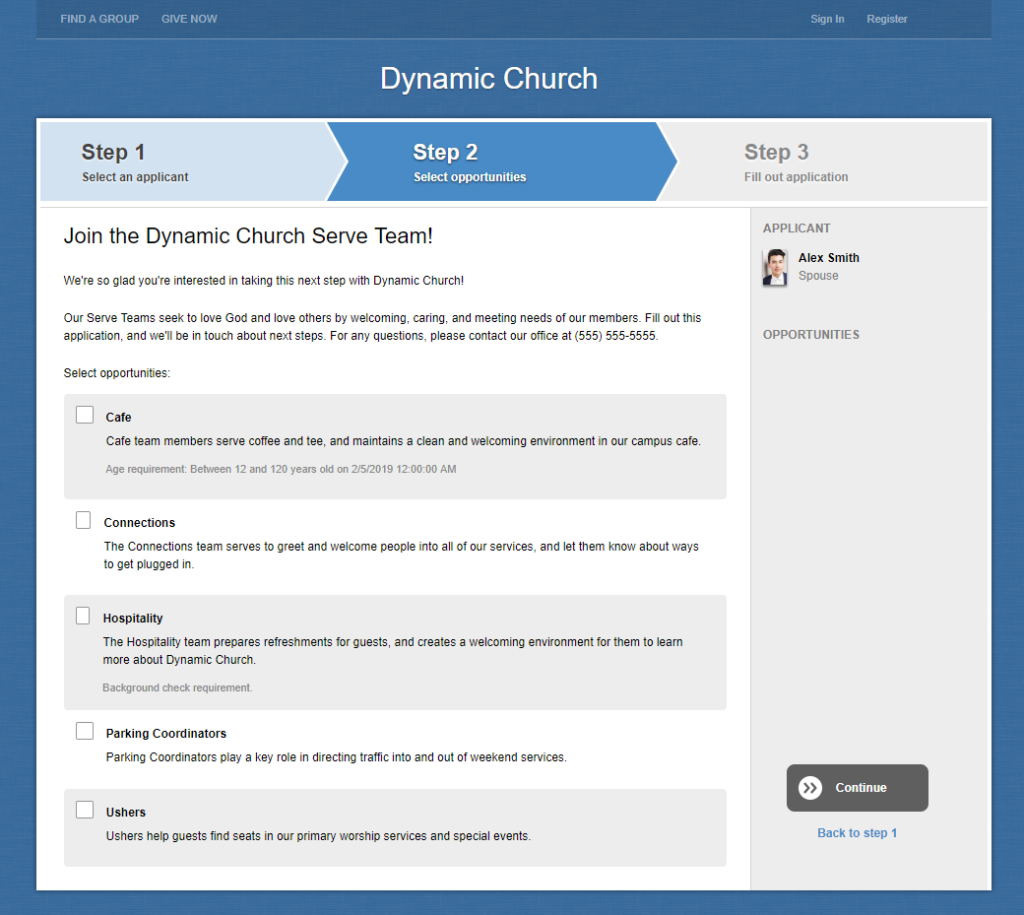Click the Background check requirement note
1024x915 pixels.
coord(177,688)
